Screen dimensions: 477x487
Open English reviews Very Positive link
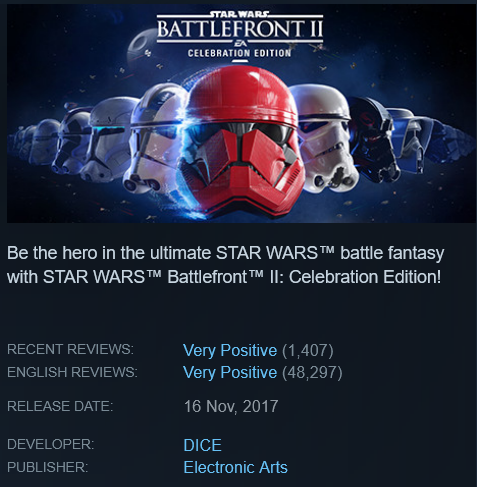tap(230, 372)
